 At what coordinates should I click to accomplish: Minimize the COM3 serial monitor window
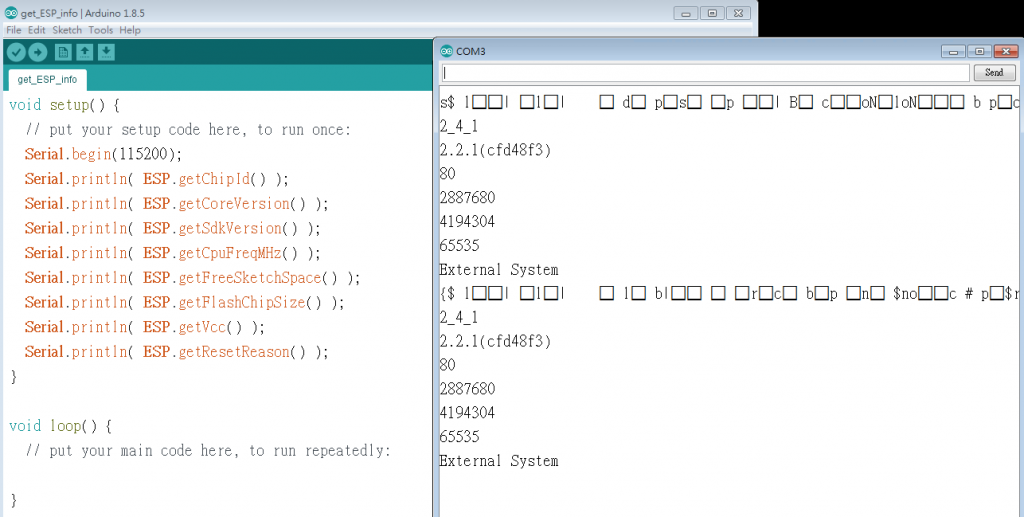[x=953, y=52]
